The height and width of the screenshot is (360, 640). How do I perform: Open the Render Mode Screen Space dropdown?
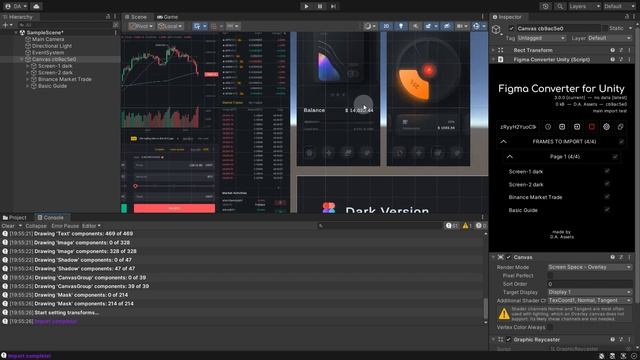pyautogui.click(x=590, y=267)
